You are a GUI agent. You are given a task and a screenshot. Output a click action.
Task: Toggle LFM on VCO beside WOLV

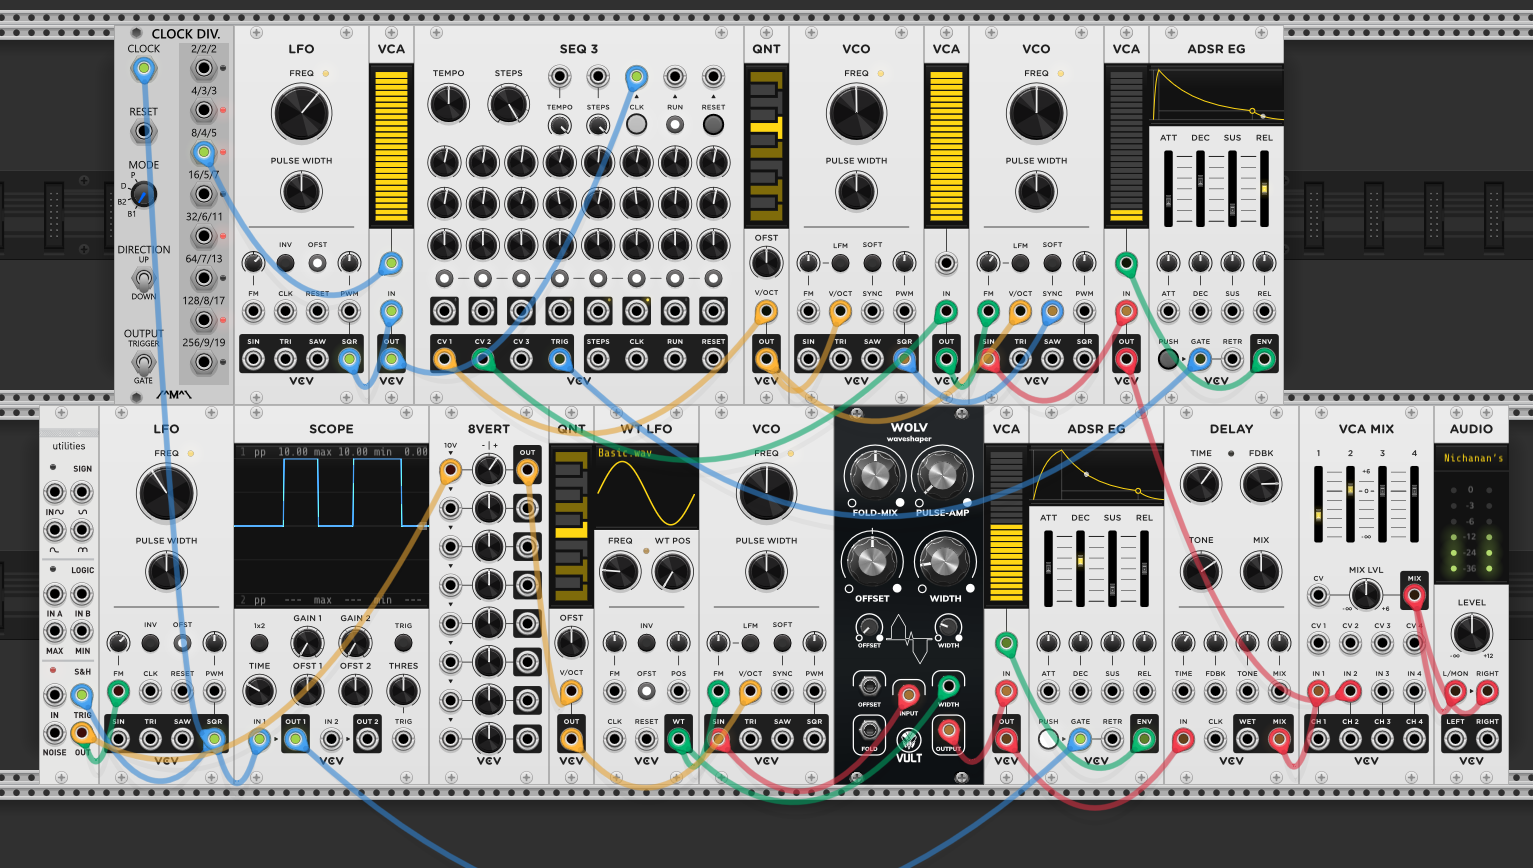click(x=750, y=643)
